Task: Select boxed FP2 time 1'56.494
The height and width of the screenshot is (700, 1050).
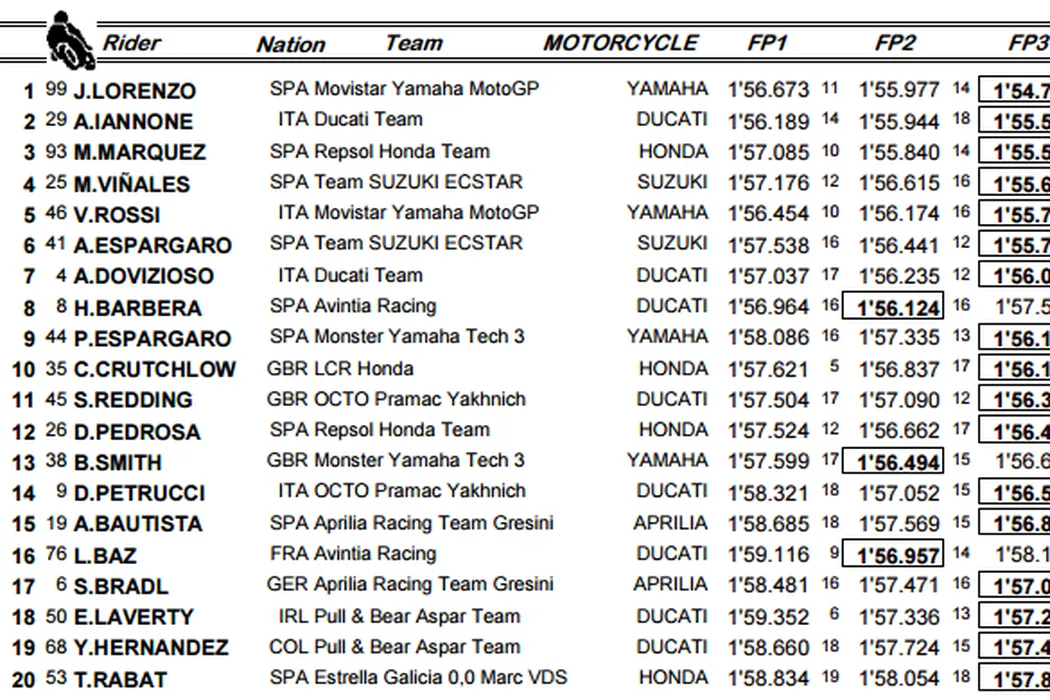Action: (x=893, y=462)
